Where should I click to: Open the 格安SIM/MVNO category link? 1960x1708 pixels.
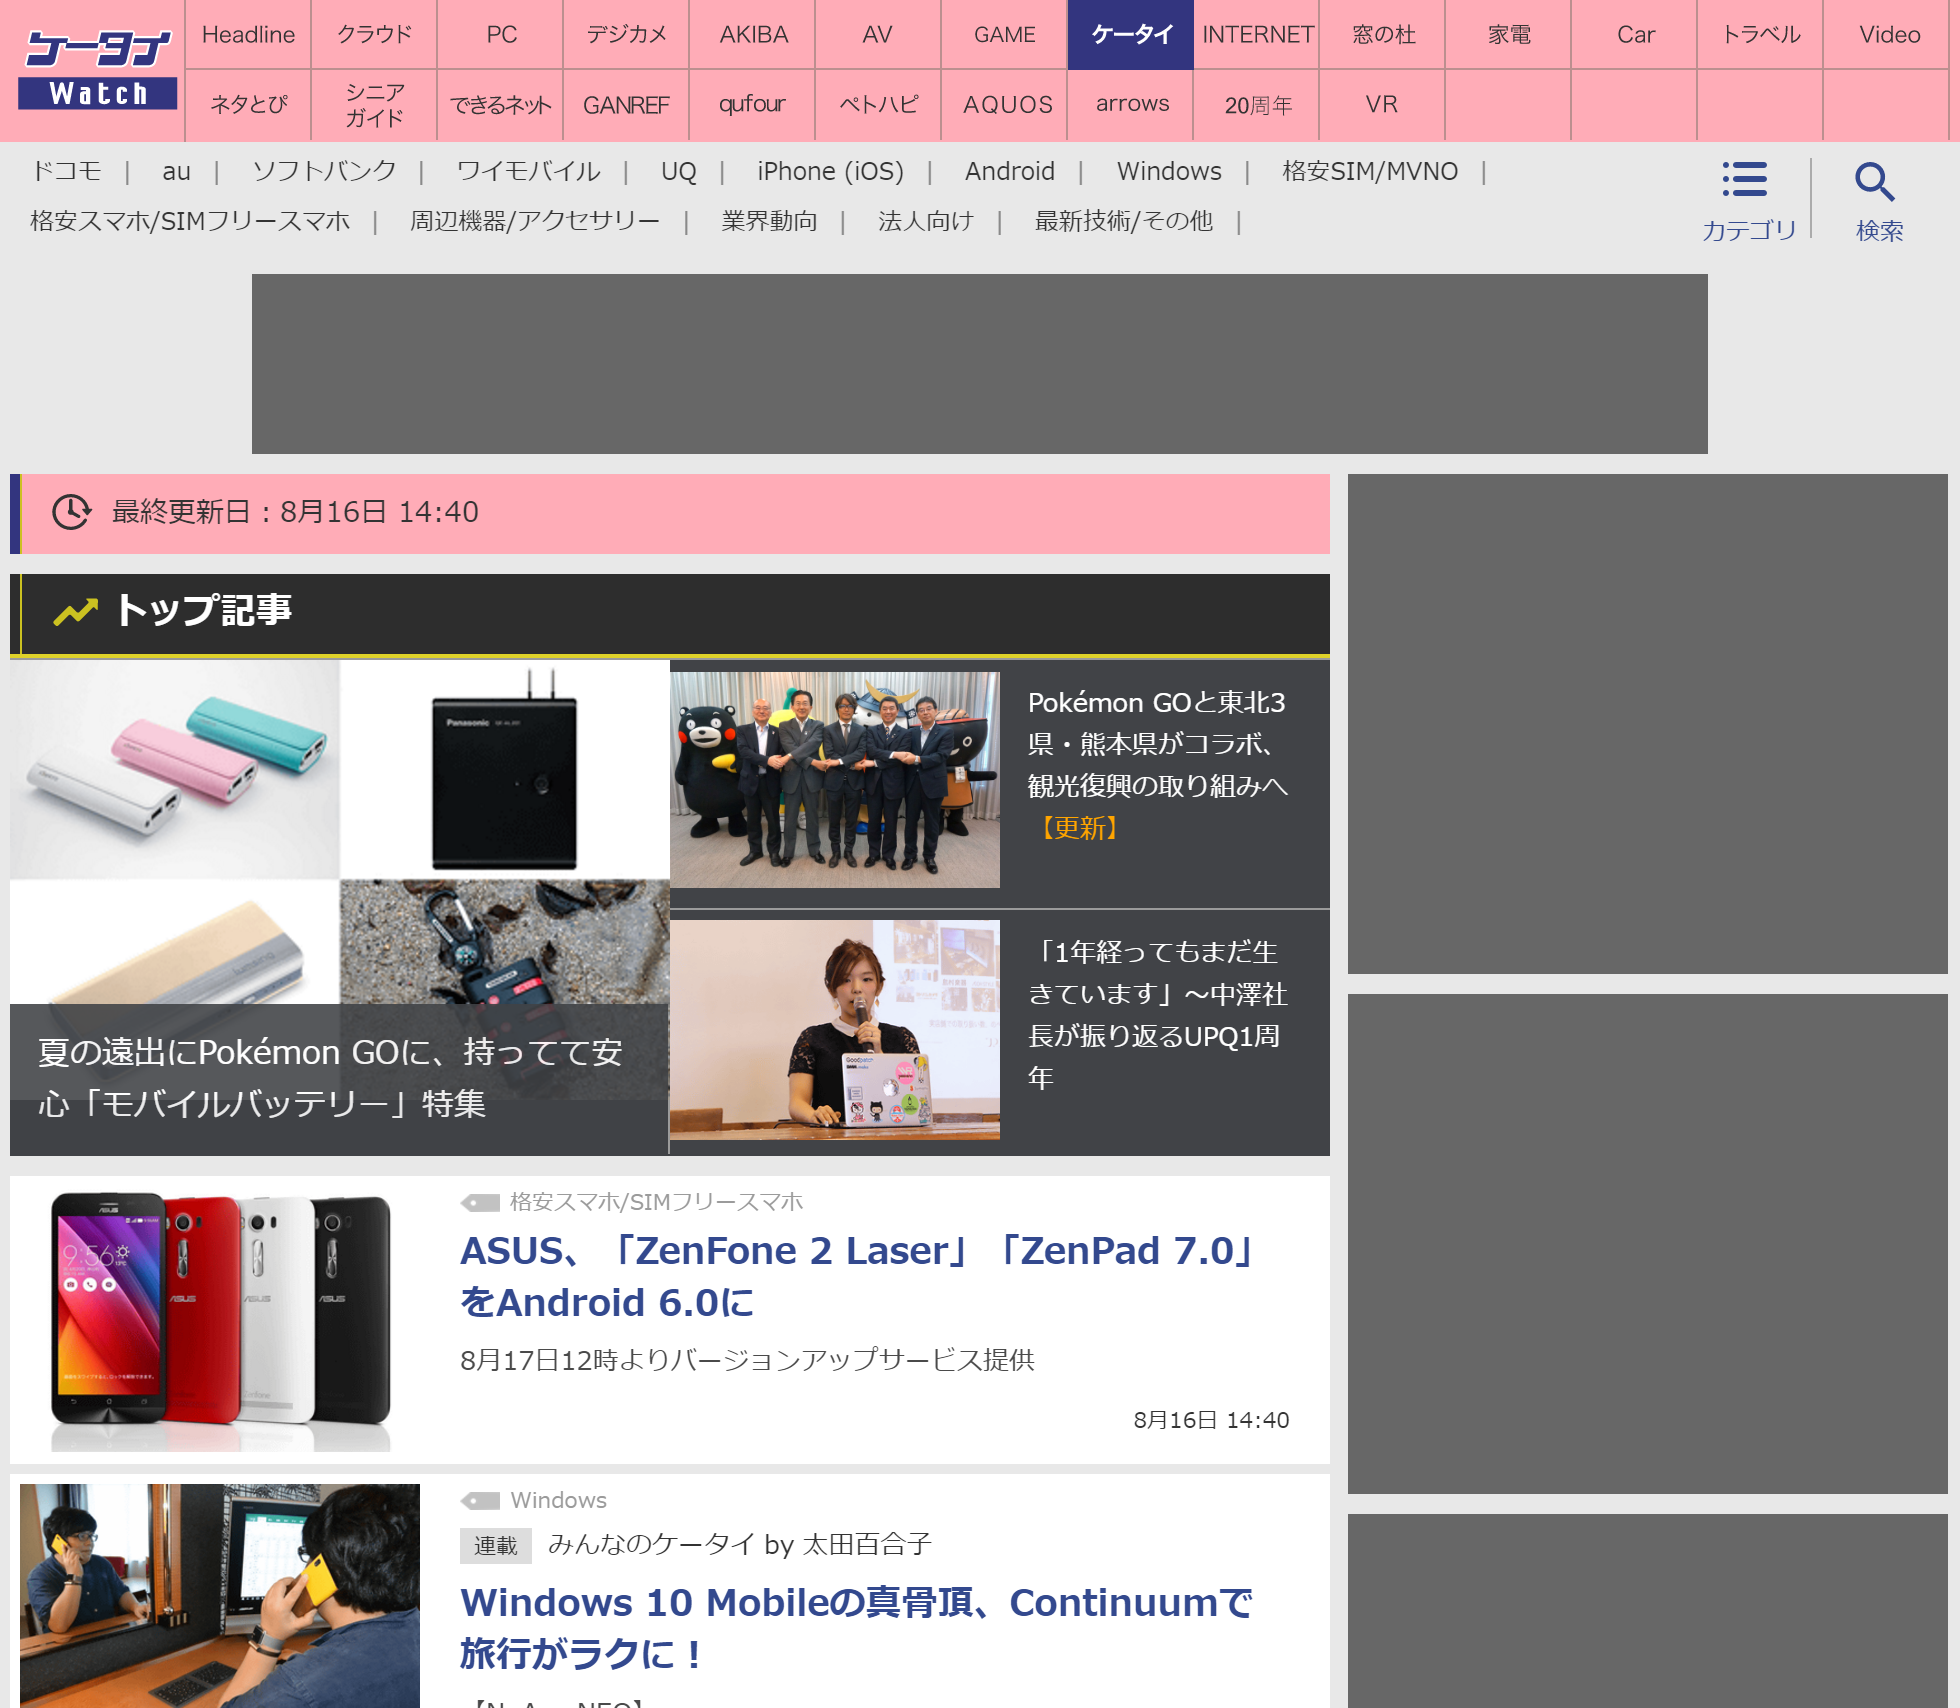point(1370,172)
